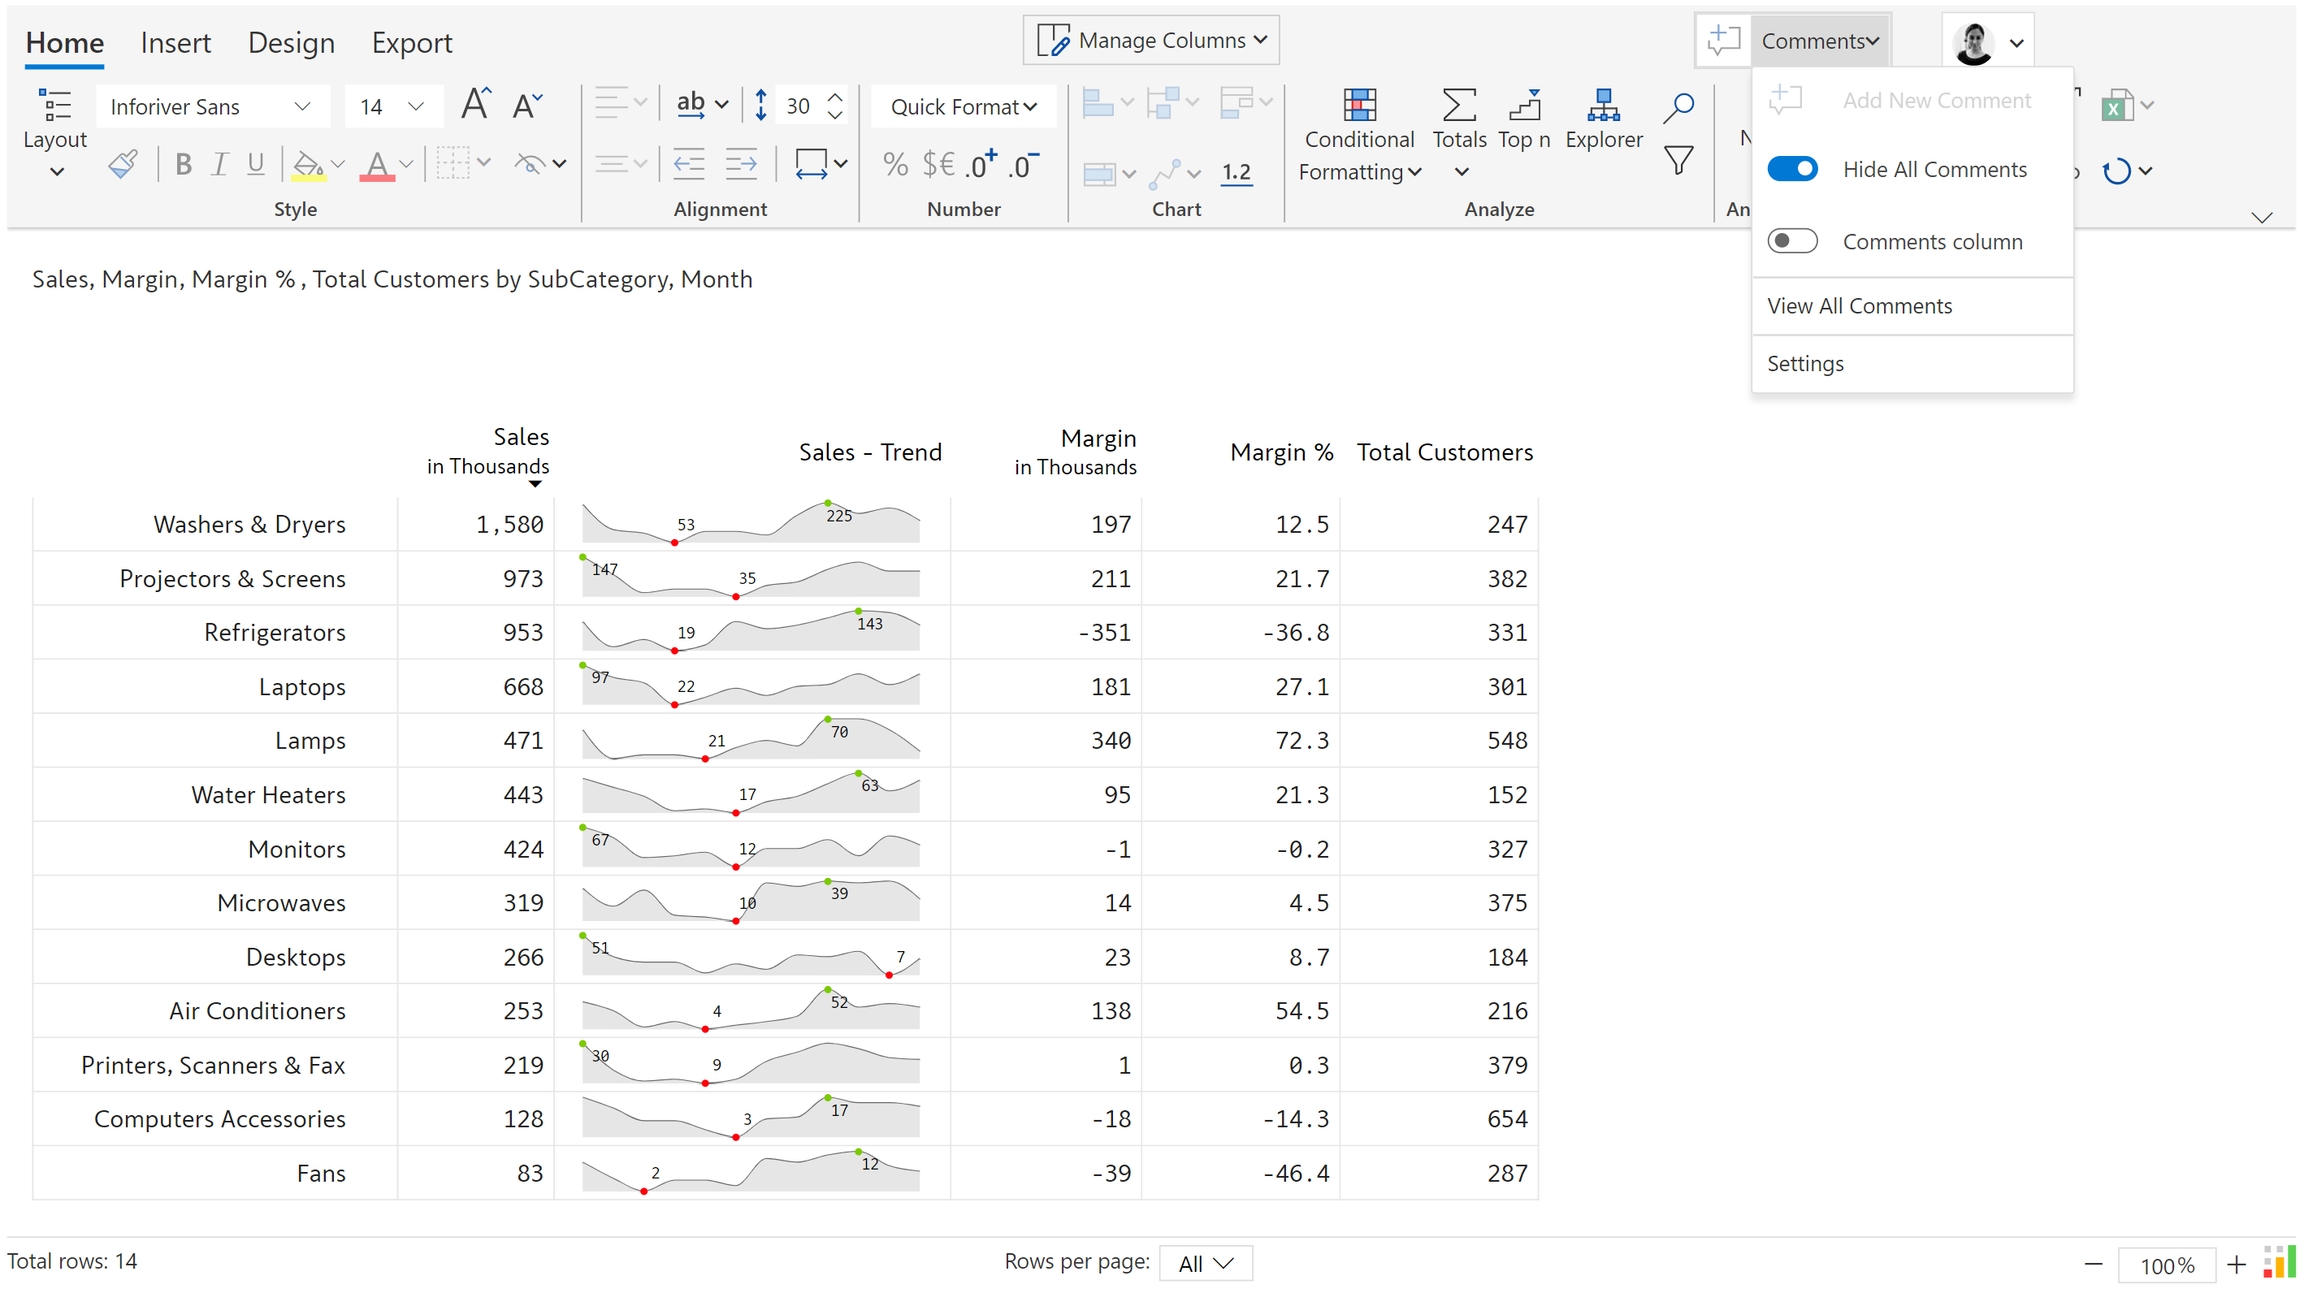
Task: Open Rows per page All dropdown
Action: point(1205,1263)
